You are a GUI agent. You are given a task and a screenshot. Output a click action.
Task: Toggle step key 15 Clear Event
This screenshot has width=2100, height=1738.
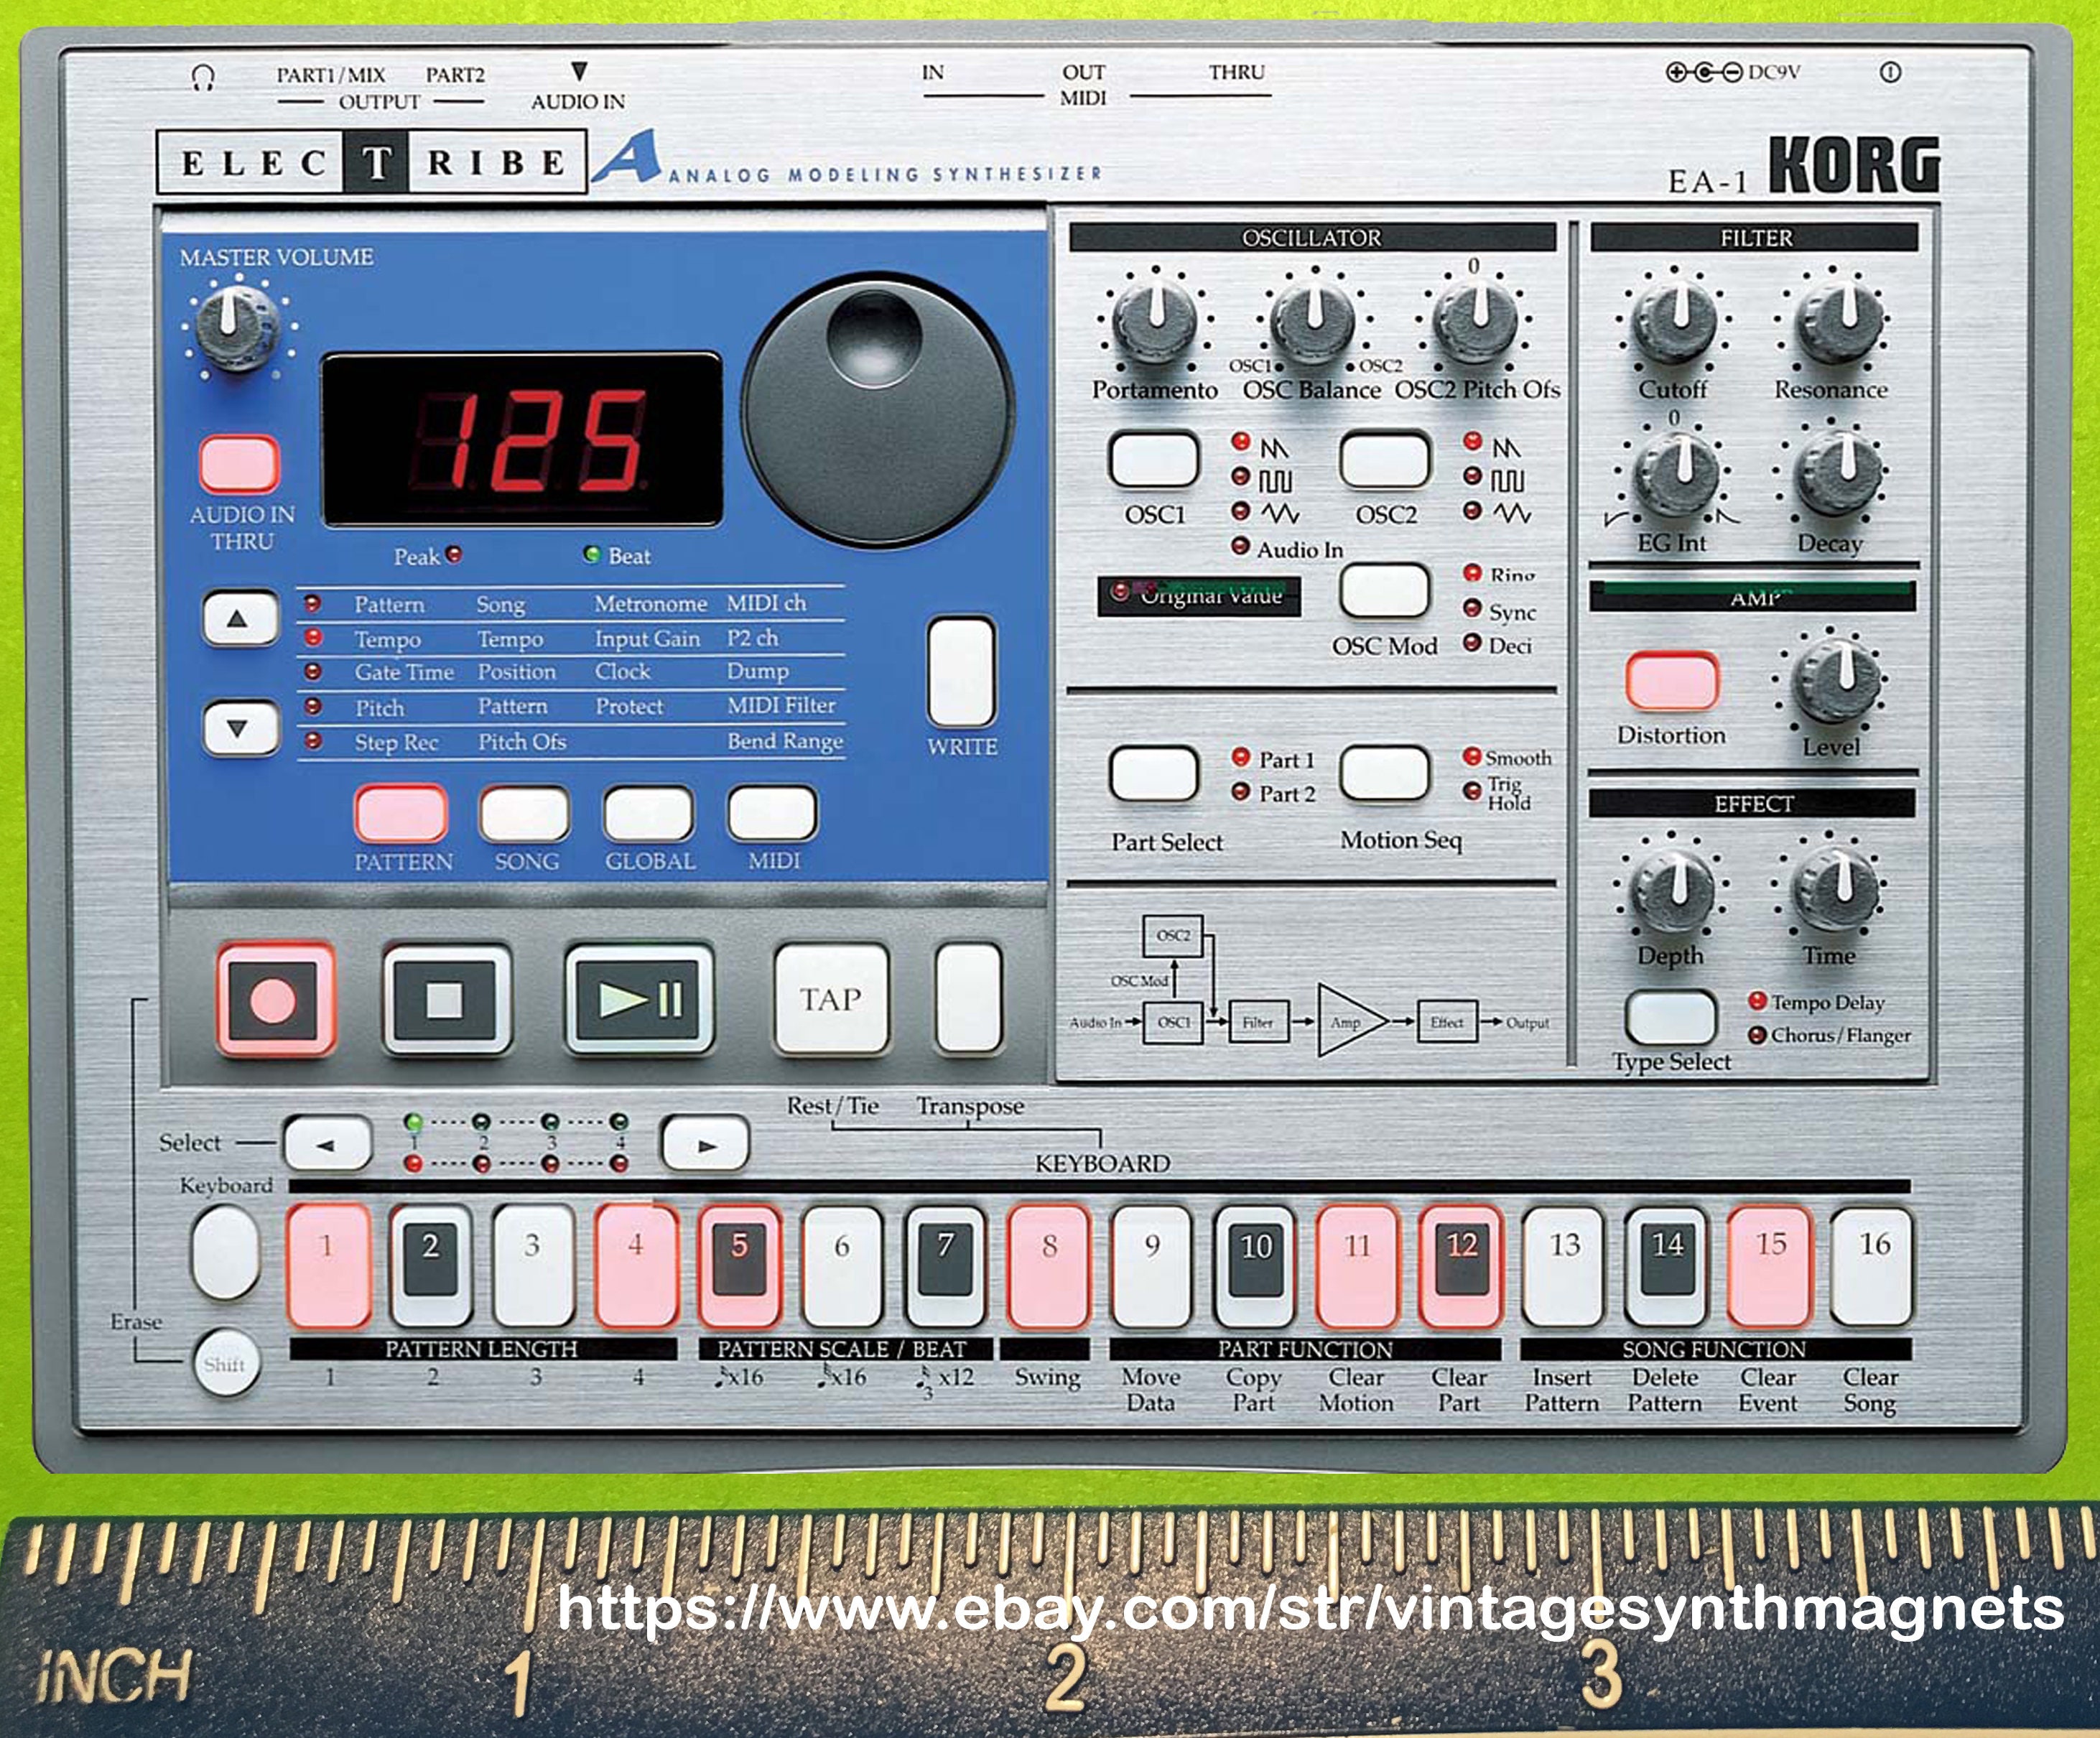point(1770,1266)
